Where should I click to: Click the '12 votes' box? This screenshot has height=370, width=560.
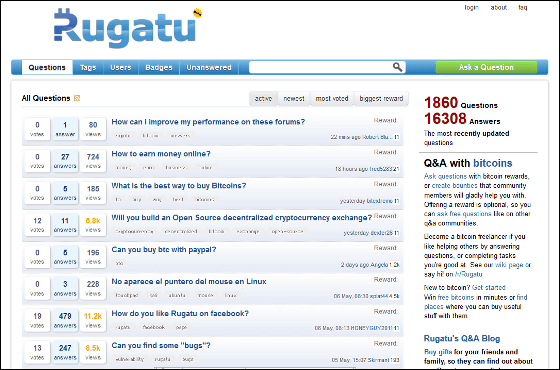[x=37, y=225]
